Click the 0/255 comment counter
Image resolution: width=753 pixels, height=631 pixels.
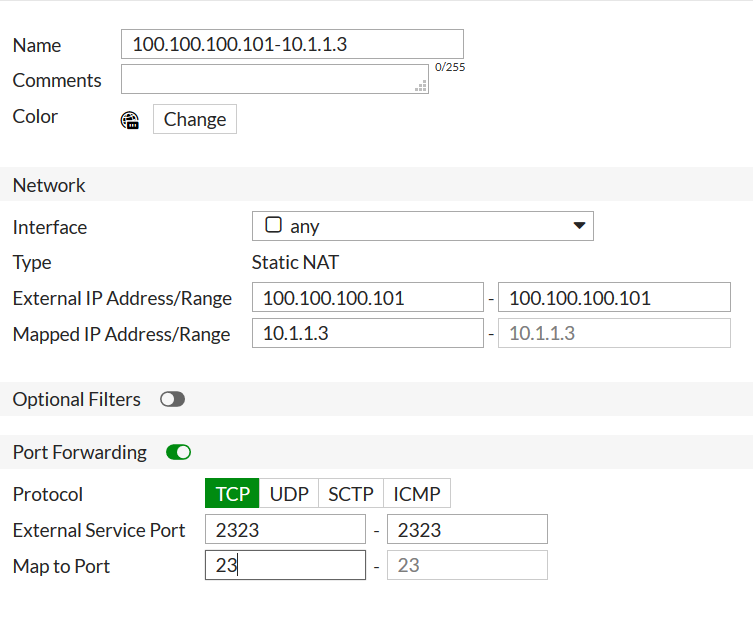pos(450,67)
